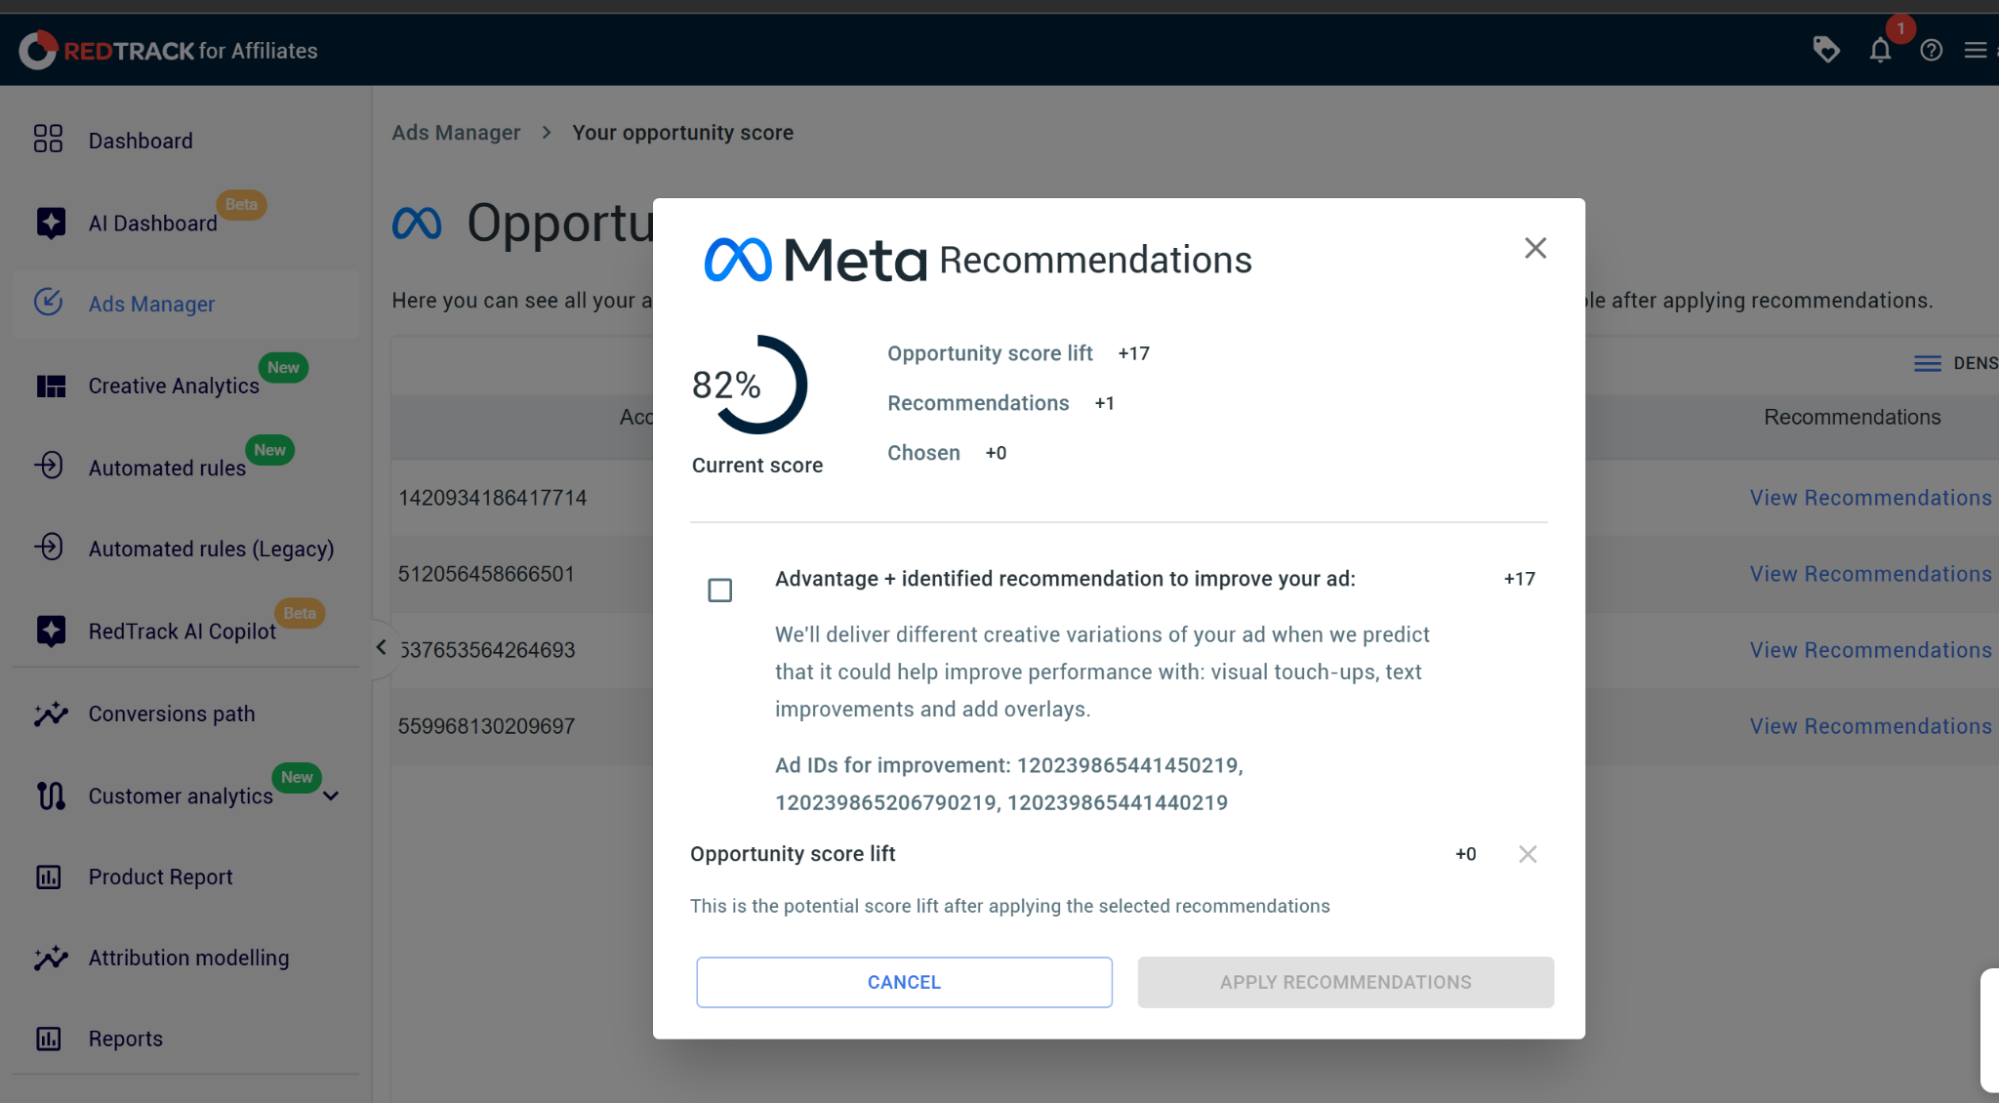Image resolution: width=1999 pixels, height=1103 pixels.
Task: Select account ID 559968130209697
Action: pos(486,726)
